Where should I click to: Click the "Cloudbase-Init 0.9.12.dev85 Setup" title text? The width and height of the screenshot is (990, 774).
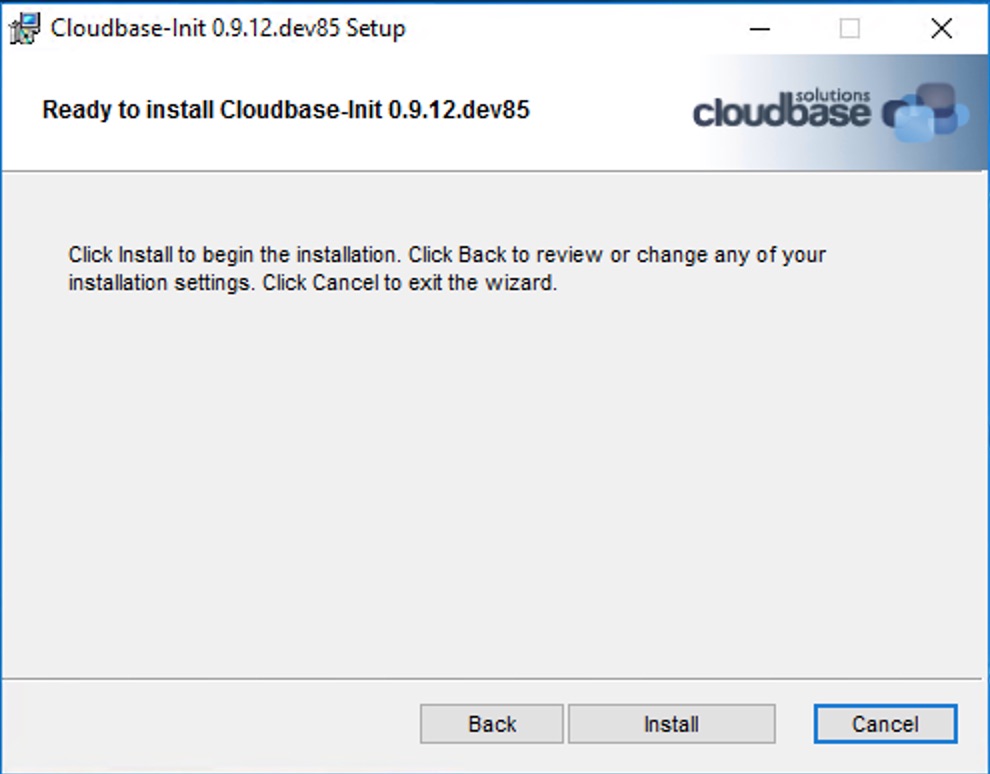tap(228, 28)
